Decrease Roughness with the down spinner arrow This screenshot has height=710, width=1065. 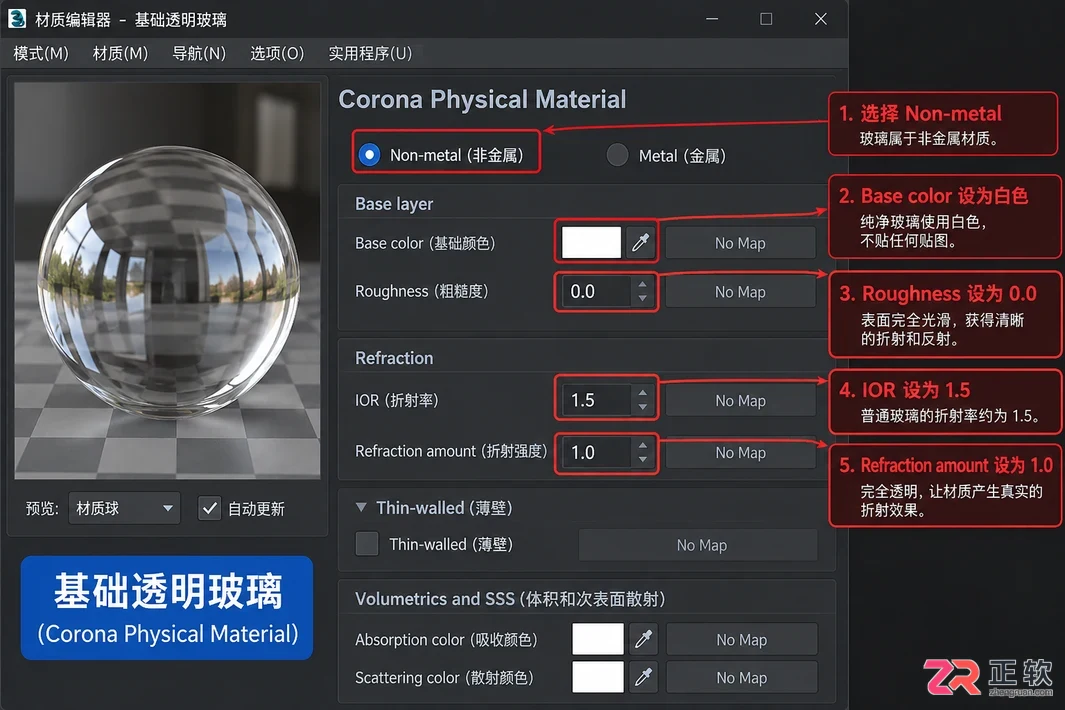tap(643, 299)
